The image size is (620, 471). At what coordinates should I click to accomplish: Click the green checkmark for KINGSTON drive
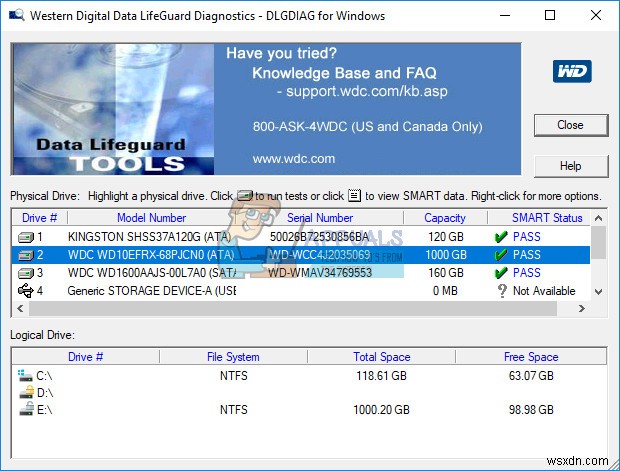[x=501, y=237]
